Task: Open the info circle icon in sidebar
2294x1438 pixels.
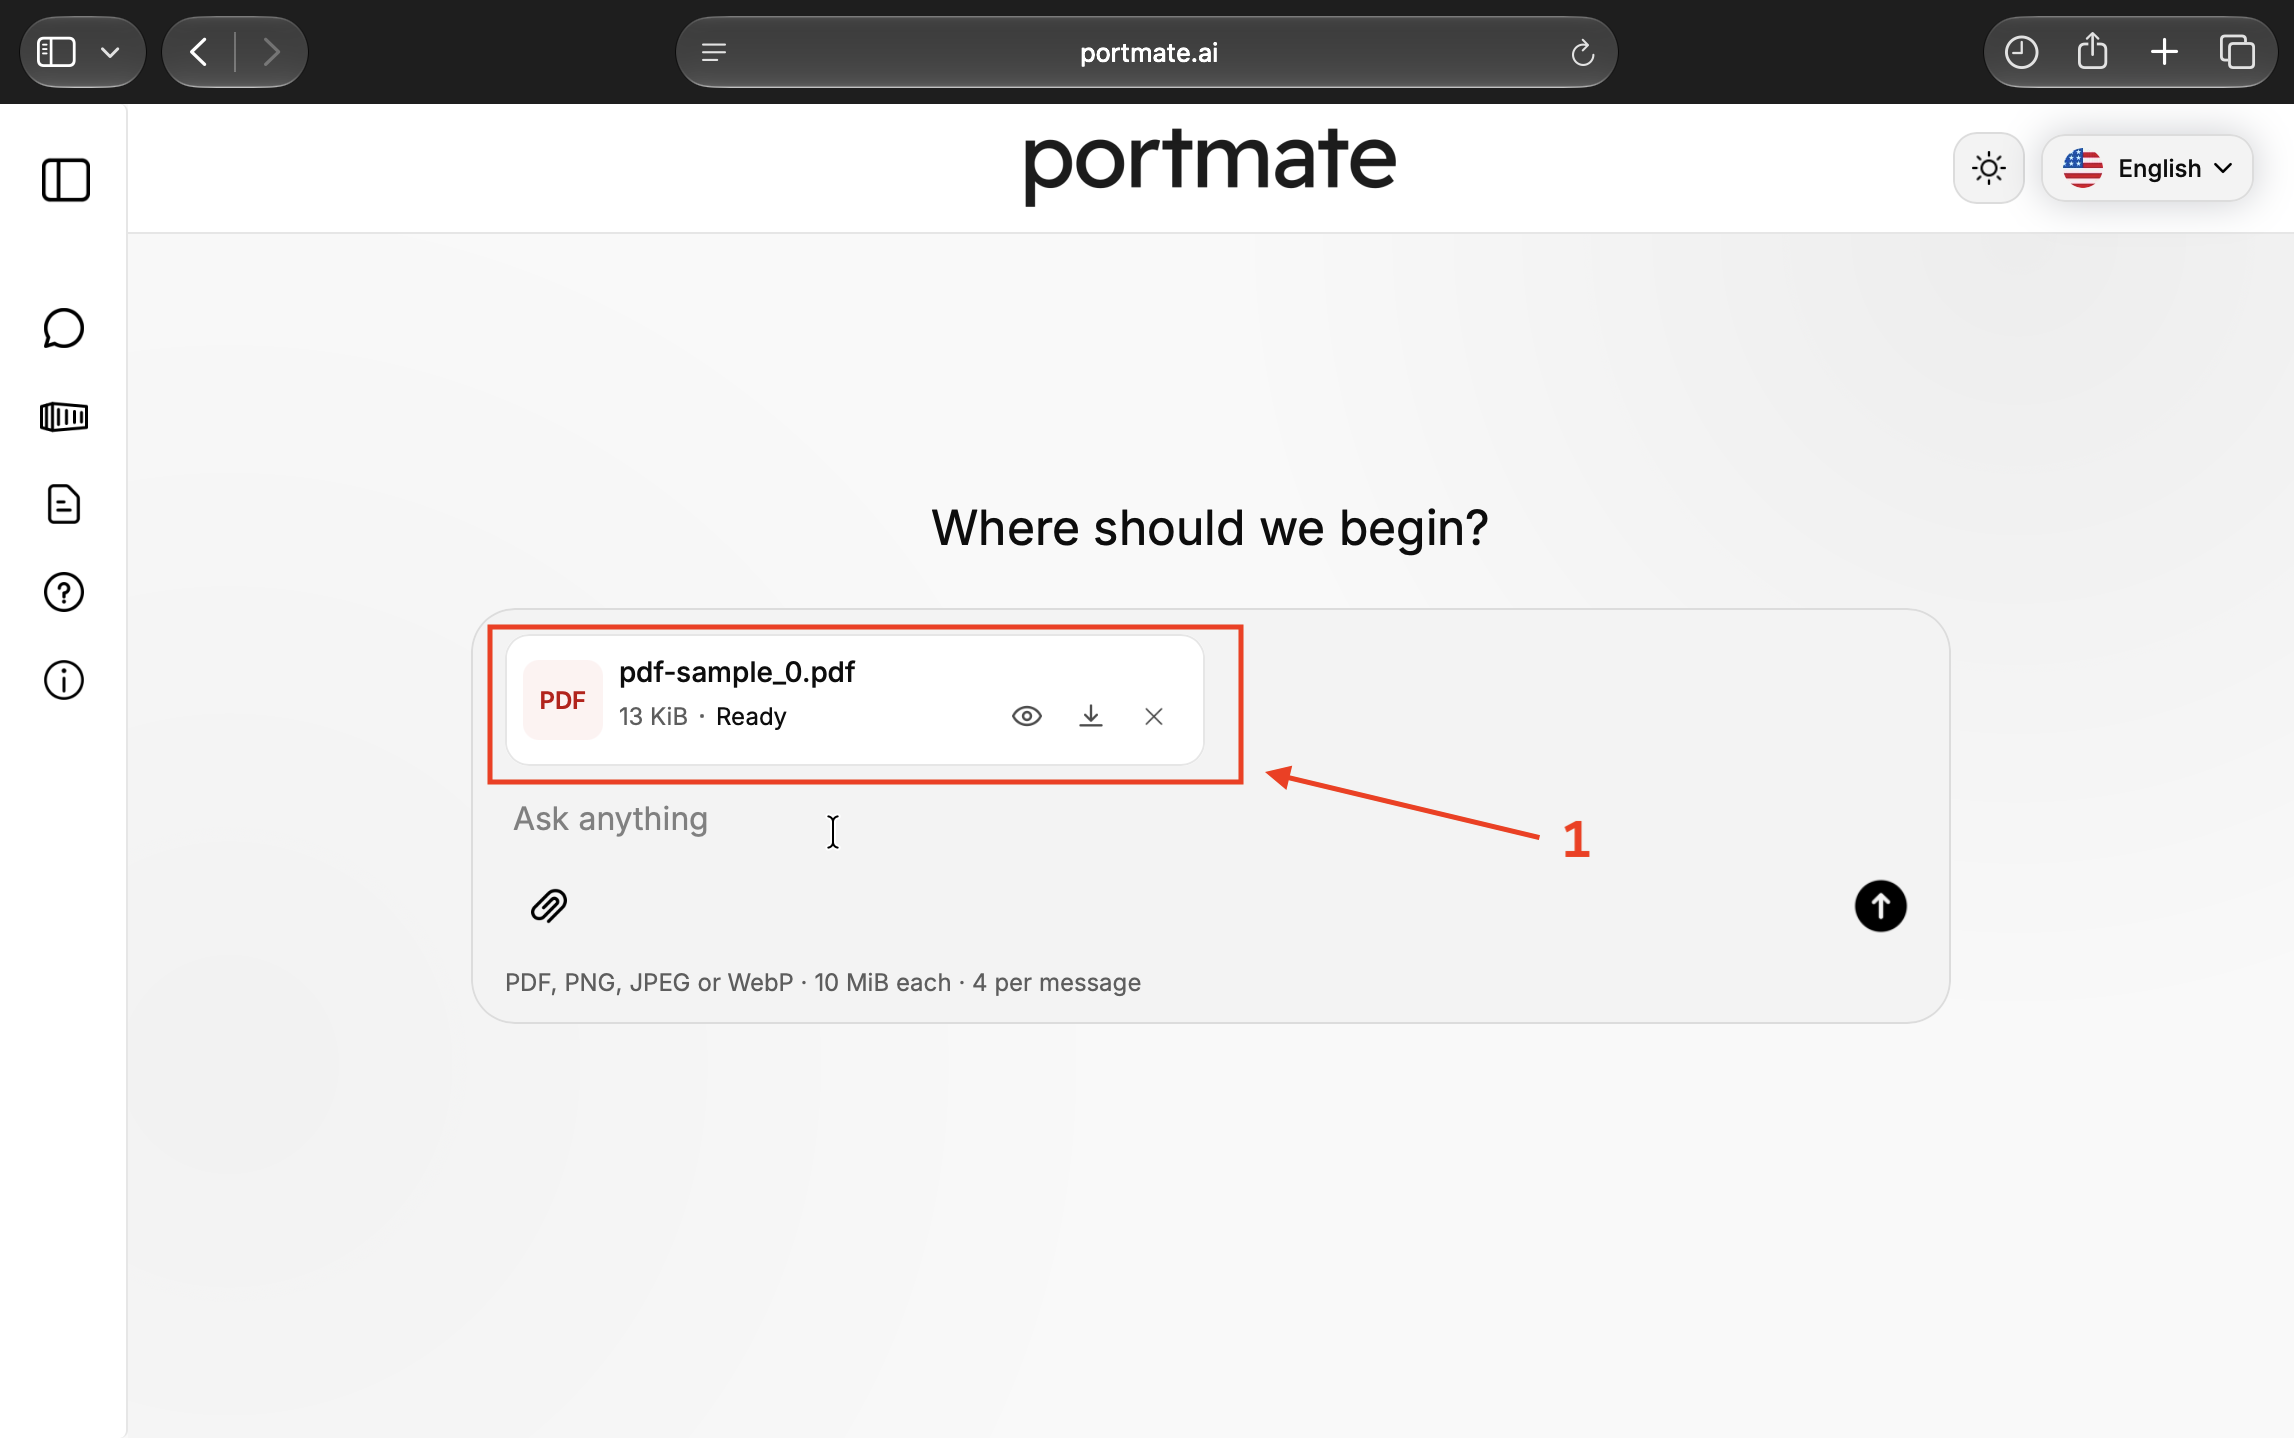Action: pos(64,680)
